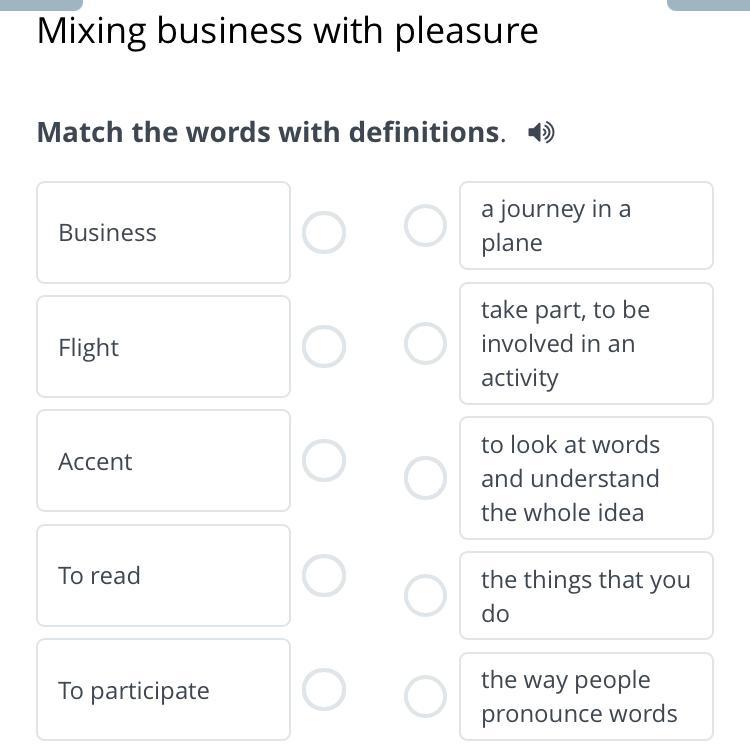Select the radio button next to Flight
Screen dimensions: 750x750
point(324,347)
